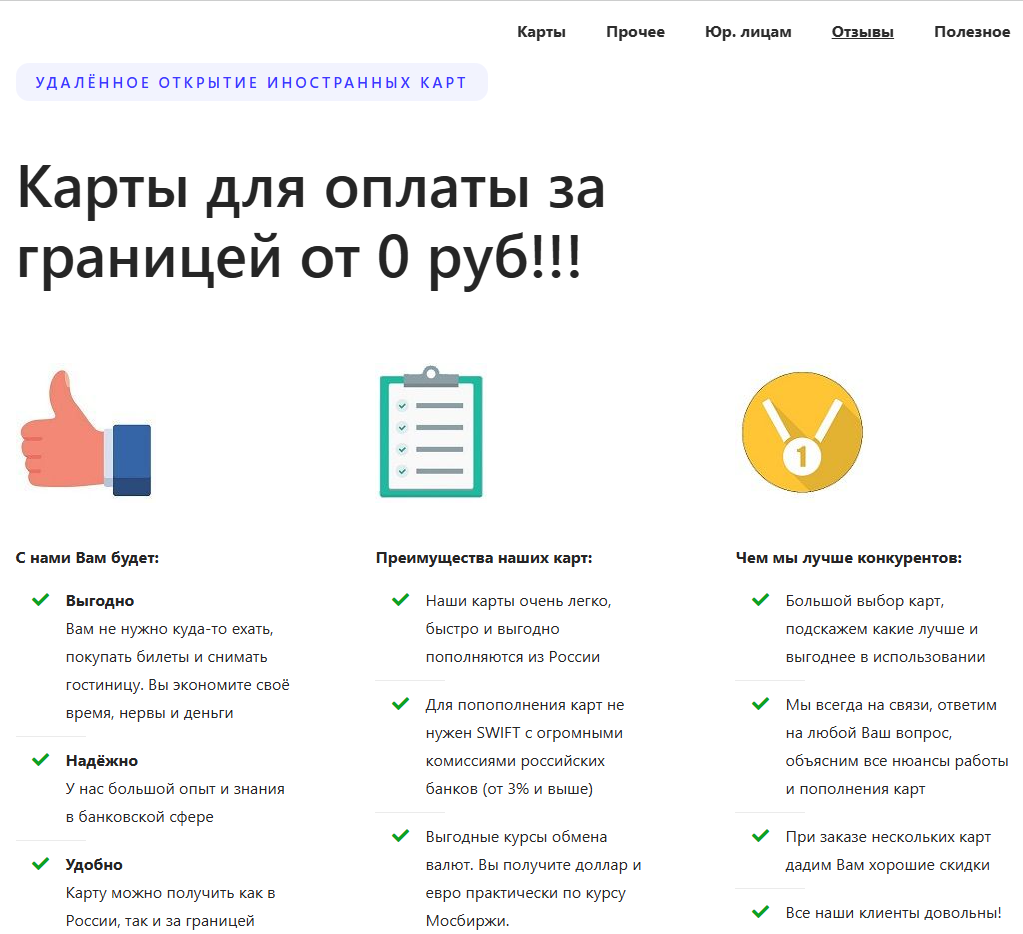The width and height of the screenshot is (1023, 934).
Task: Click the text Мы всегда на связи, ответим
Action: (897, 747)
